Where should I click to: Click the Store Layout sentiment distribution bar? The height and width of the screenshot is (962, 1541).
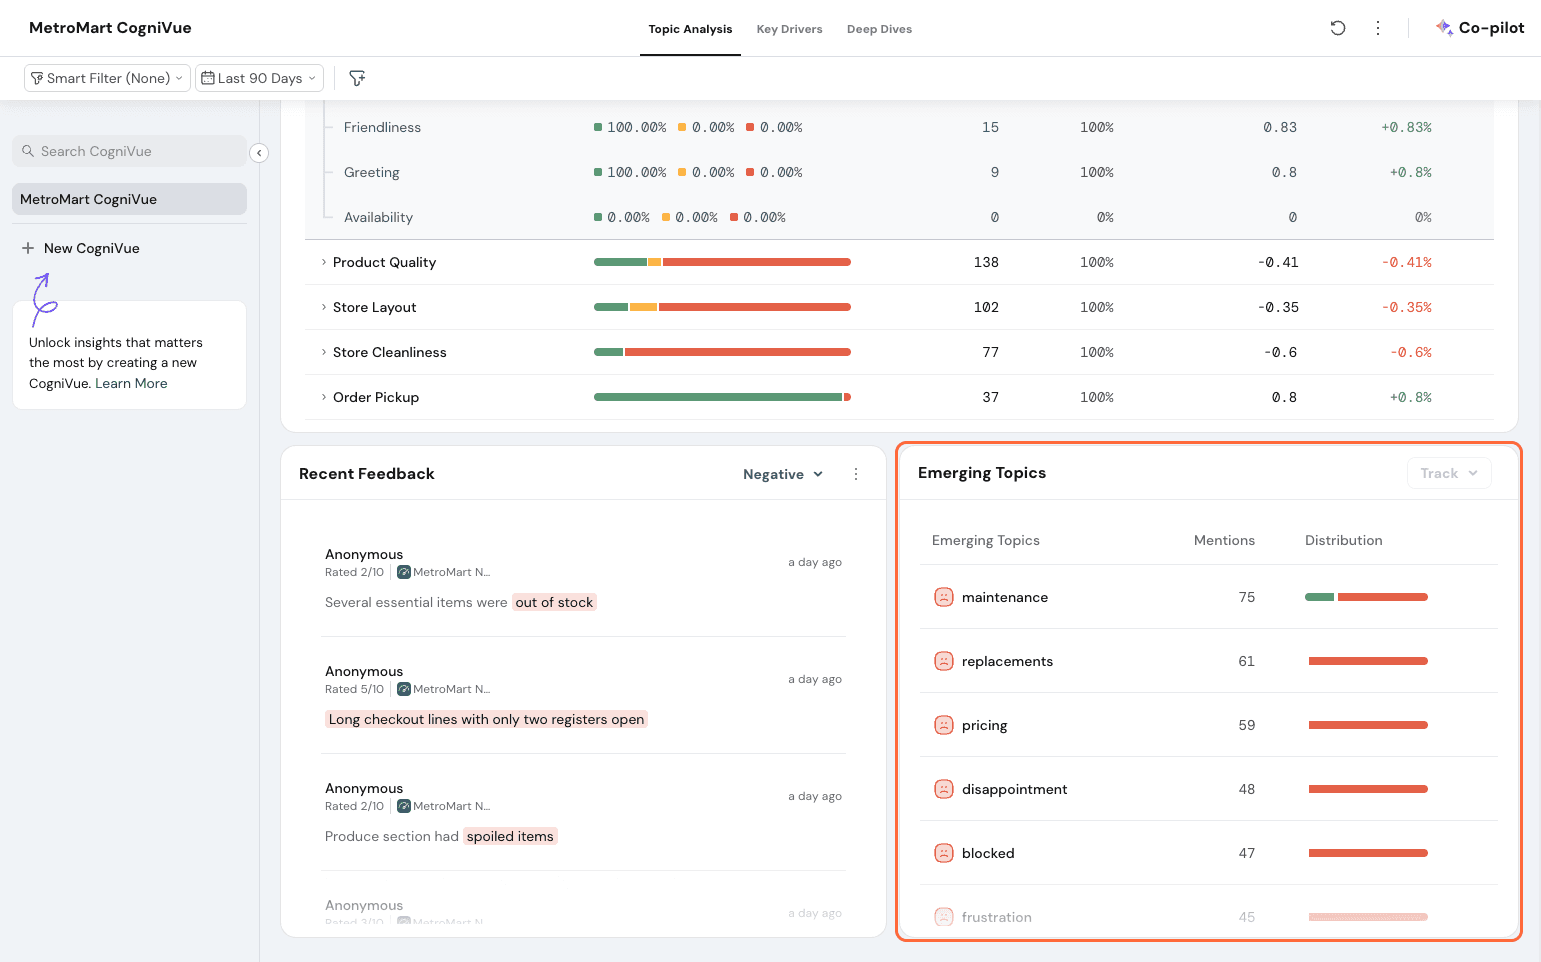[722, 307]
